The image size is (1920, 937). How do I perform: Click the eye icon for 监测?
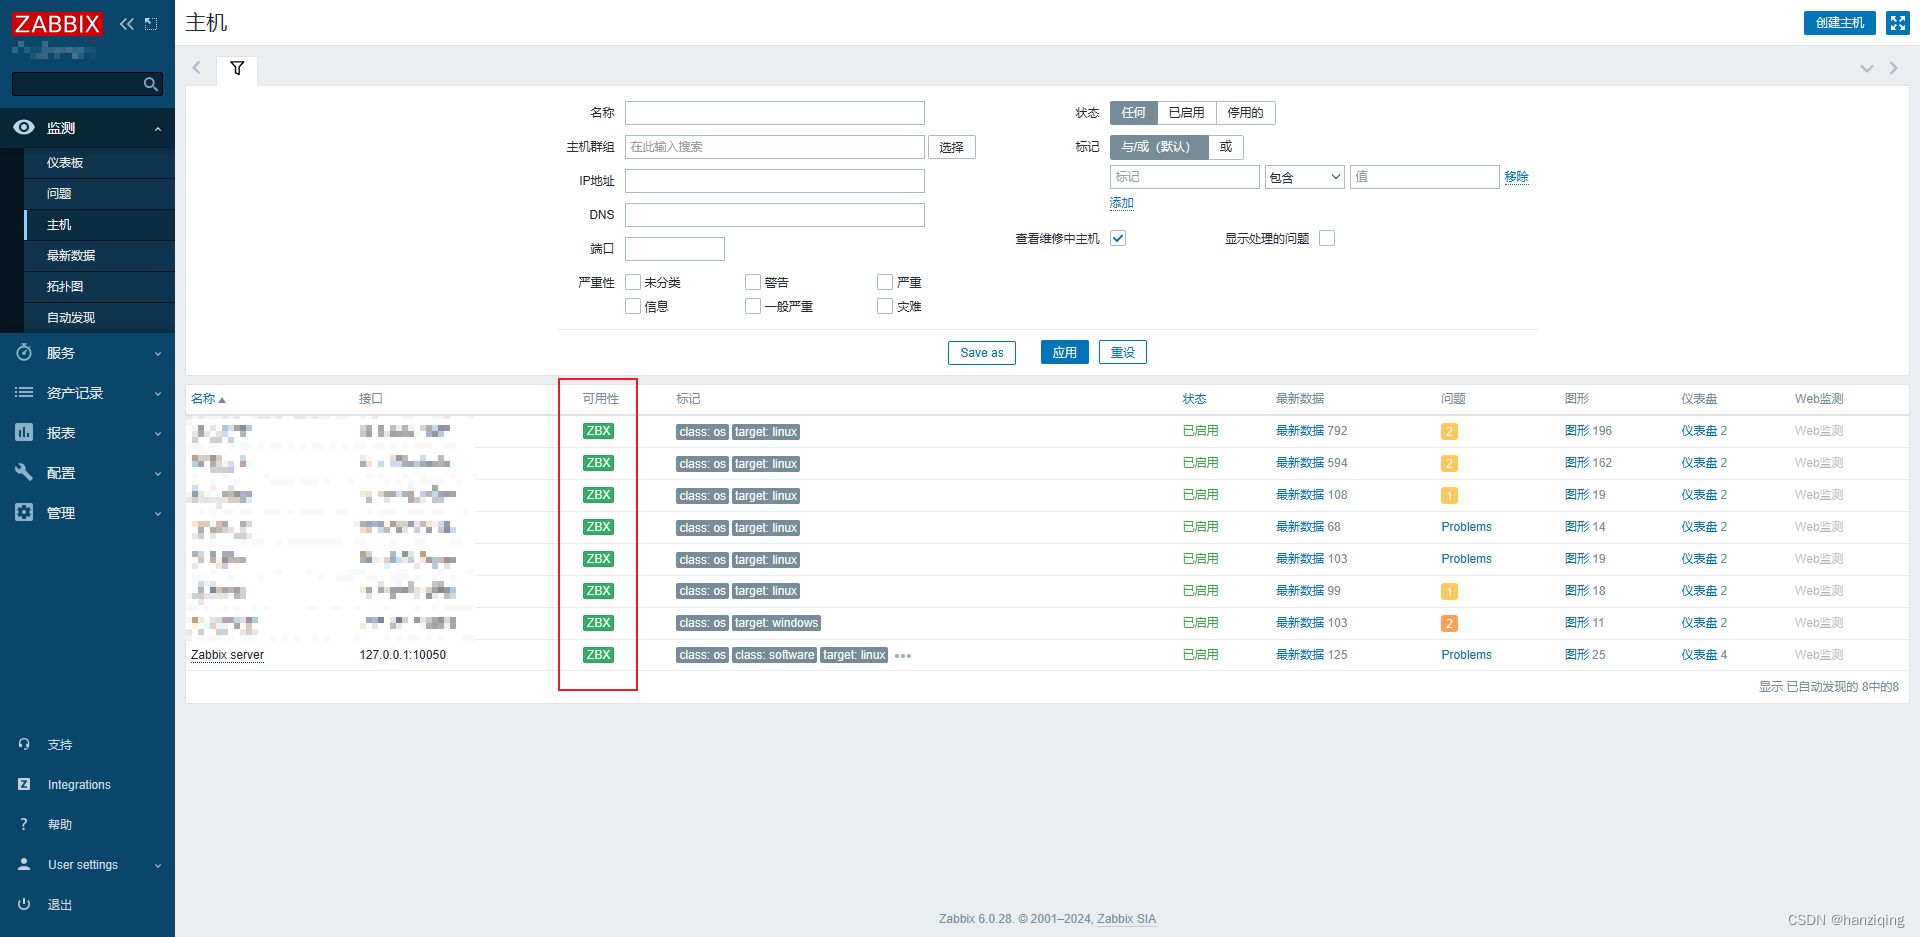click(24, 127)
